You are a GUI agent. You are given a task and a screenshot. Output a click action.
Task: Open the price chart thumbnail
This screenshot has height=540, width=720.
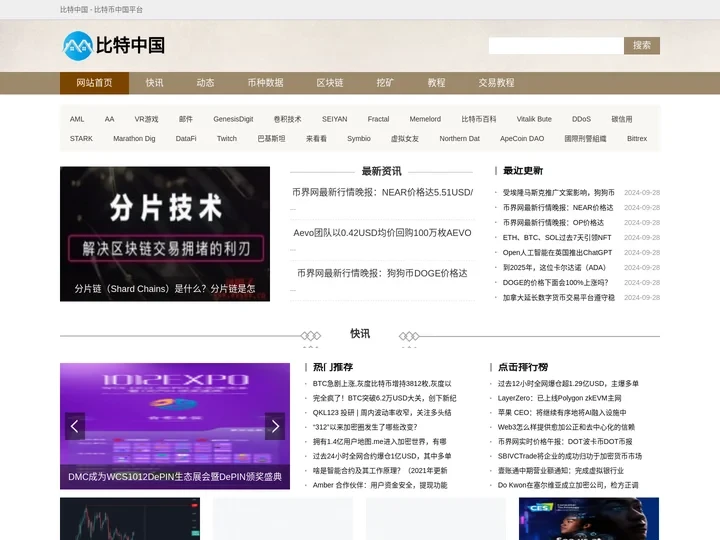click(130, 519)
